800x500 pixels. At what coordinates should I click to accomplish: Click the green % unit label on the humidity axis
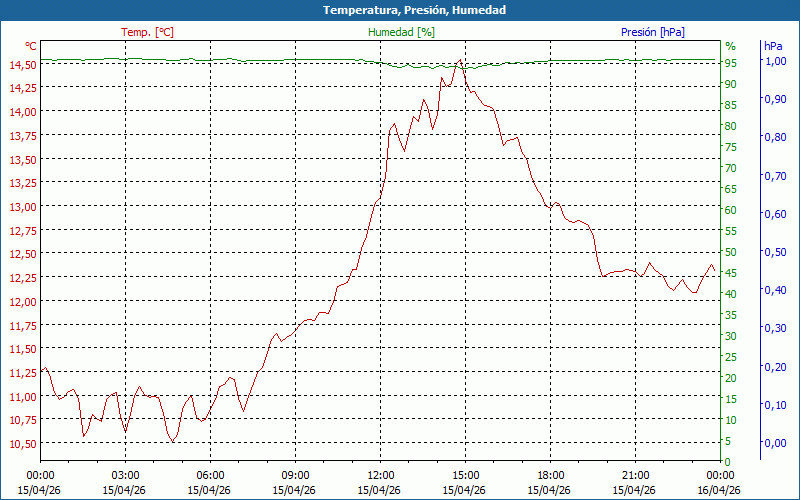pyautogui.click(x=730, y=46)
